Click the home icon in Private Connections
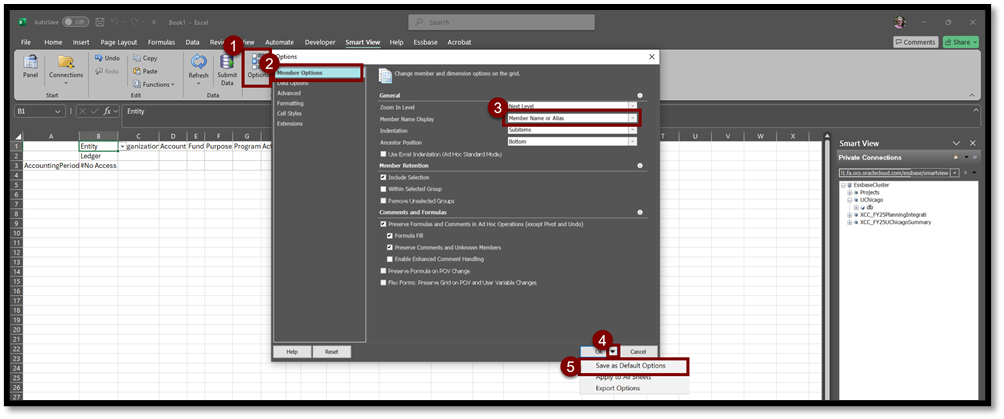Screen dimensions: 1004x419 tap(956, 158)
